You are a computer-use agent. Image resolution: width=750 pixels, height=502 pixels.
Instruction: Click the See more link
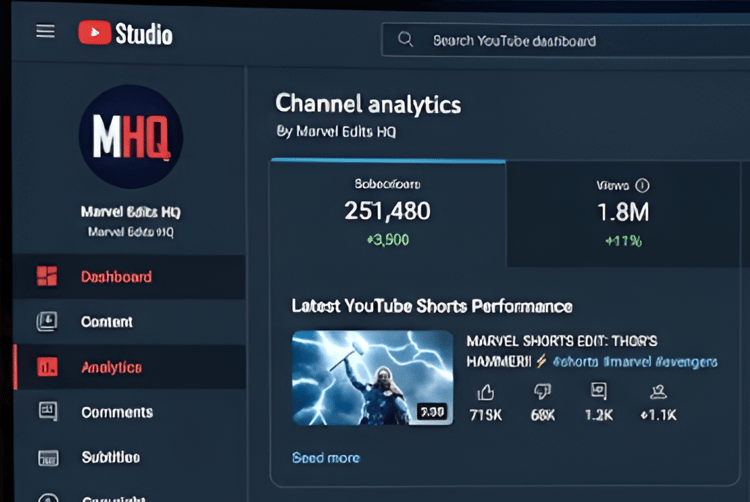coord(326,458)
